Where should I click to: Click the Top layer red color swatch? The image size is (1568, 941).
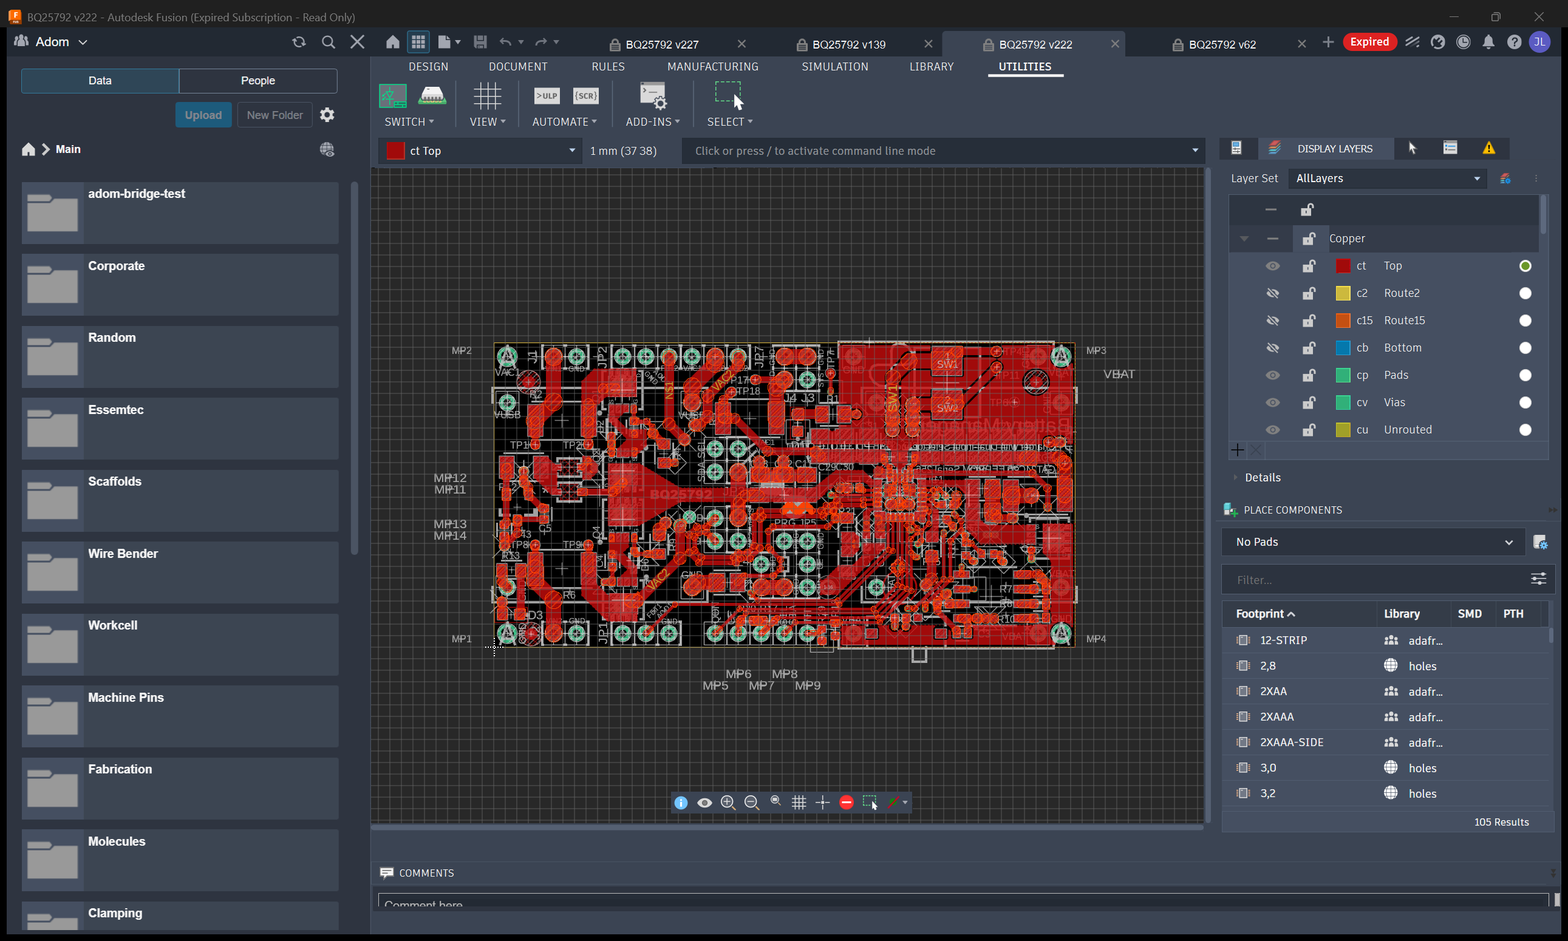coord(1343,266)
